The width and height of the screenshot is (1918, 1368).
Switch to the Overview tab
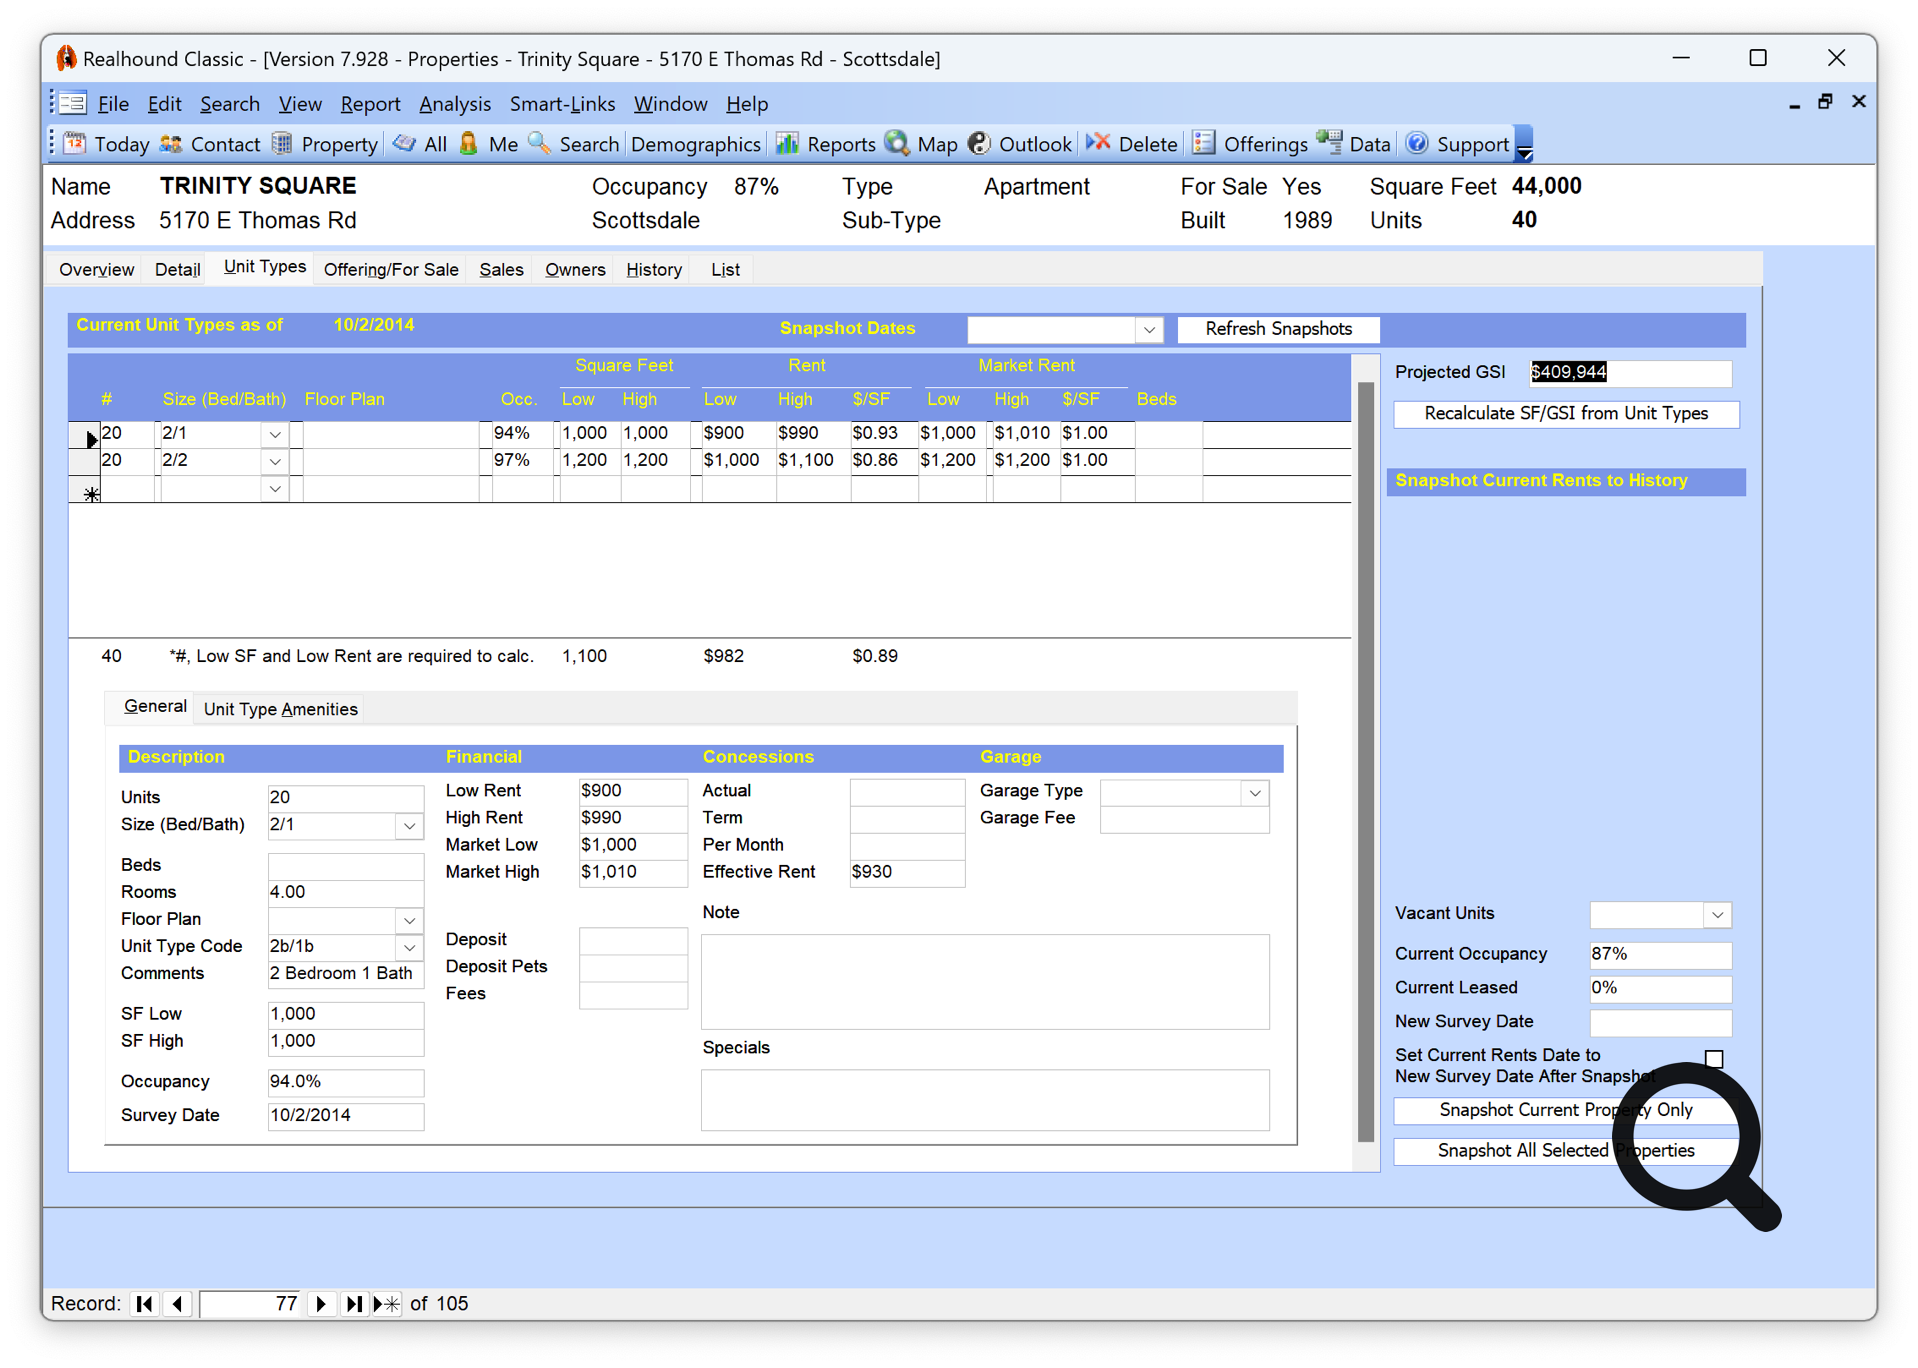pos(96,269)
